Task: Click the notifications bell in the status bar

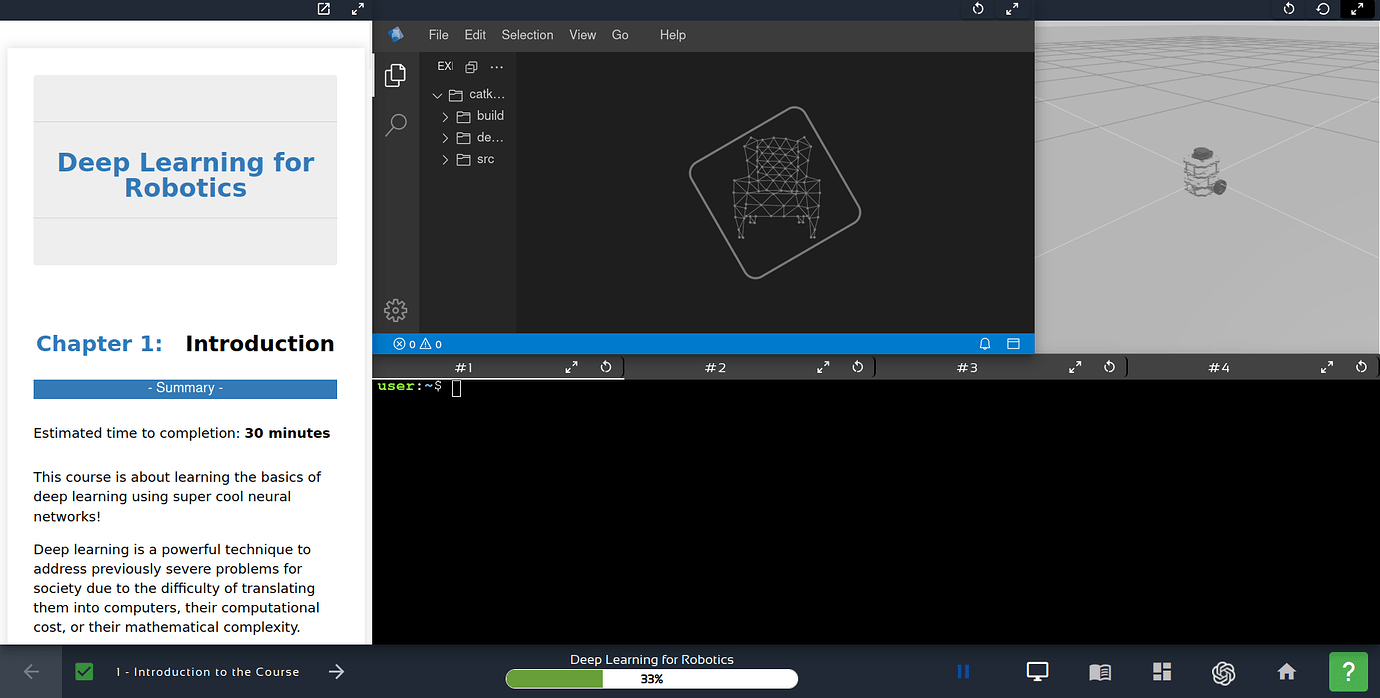Action: tap(985, 344)
